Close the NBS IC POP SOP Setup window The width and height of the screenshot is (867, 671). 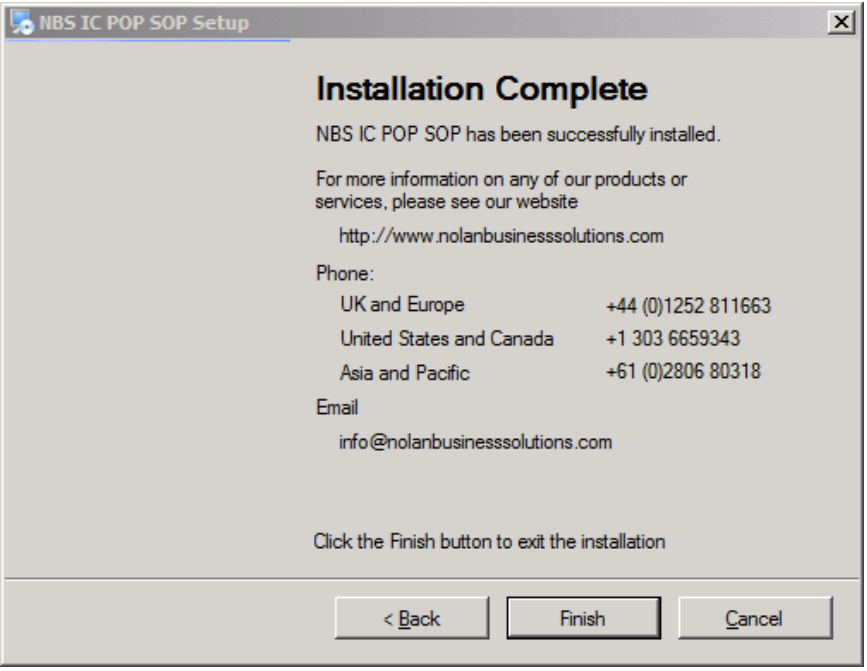coord(841,22)
